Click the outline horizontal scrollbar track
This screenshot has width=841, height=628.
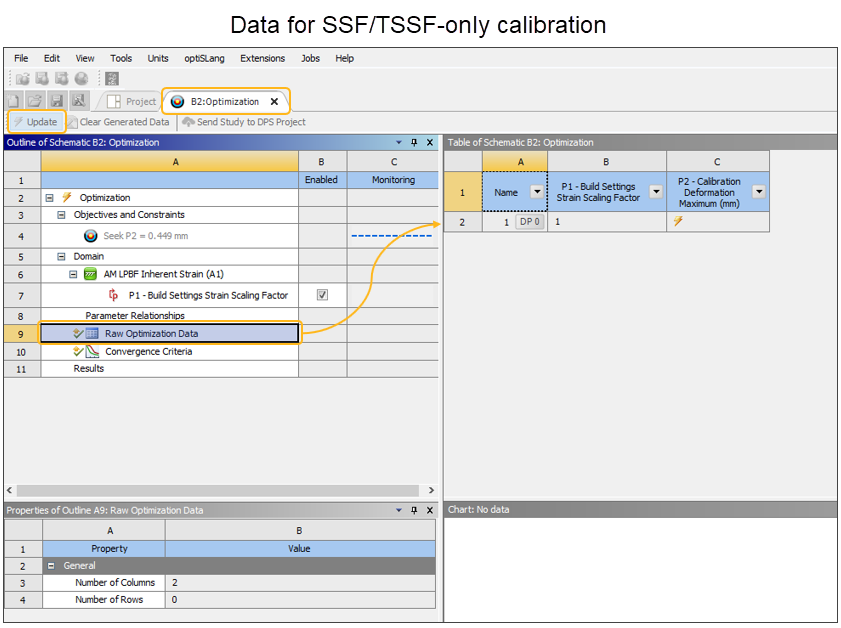pos(218,490)
